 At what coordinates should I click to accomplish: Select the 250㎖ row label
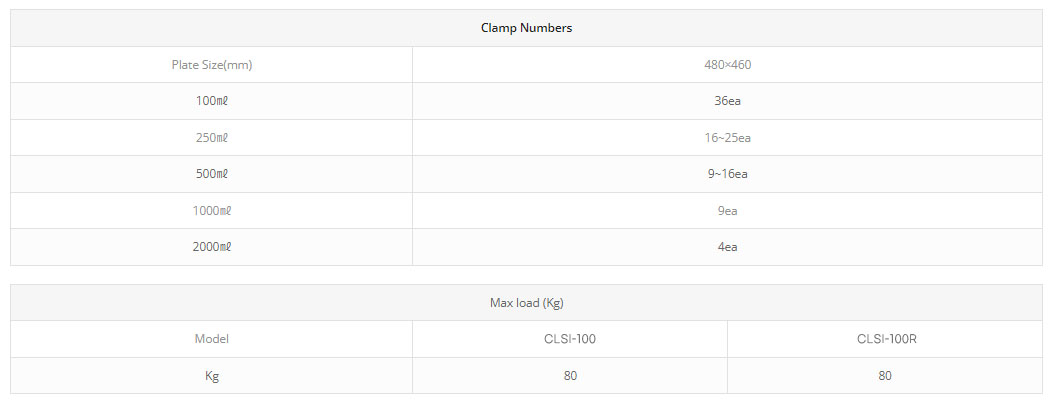click(211, 137)
